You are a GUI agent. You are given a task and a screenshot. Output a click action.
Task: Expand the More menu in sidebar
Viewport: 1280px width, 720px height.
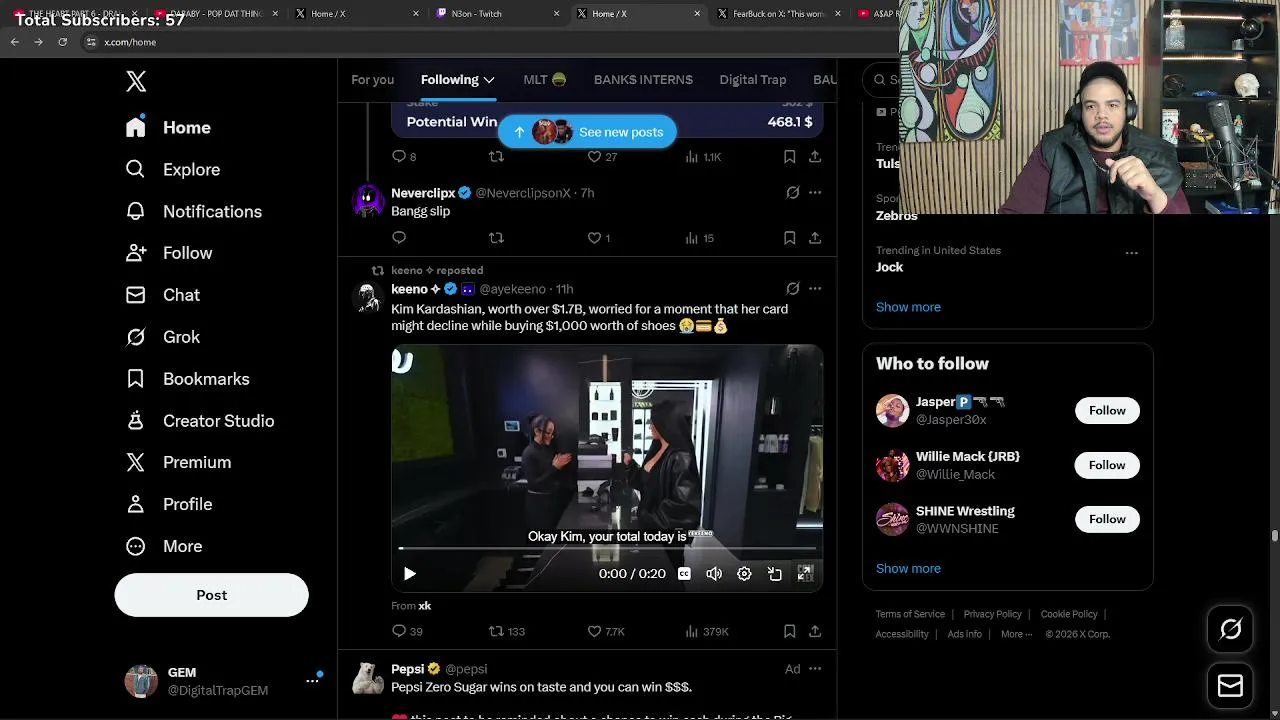[x=164, y=547]
